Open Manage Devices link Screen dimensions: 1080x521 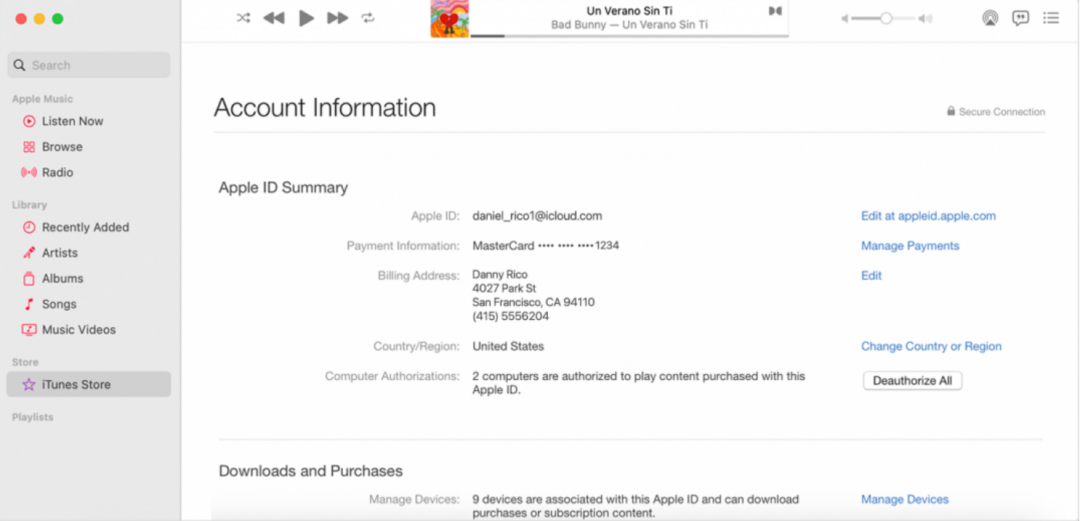click(904, 499)
